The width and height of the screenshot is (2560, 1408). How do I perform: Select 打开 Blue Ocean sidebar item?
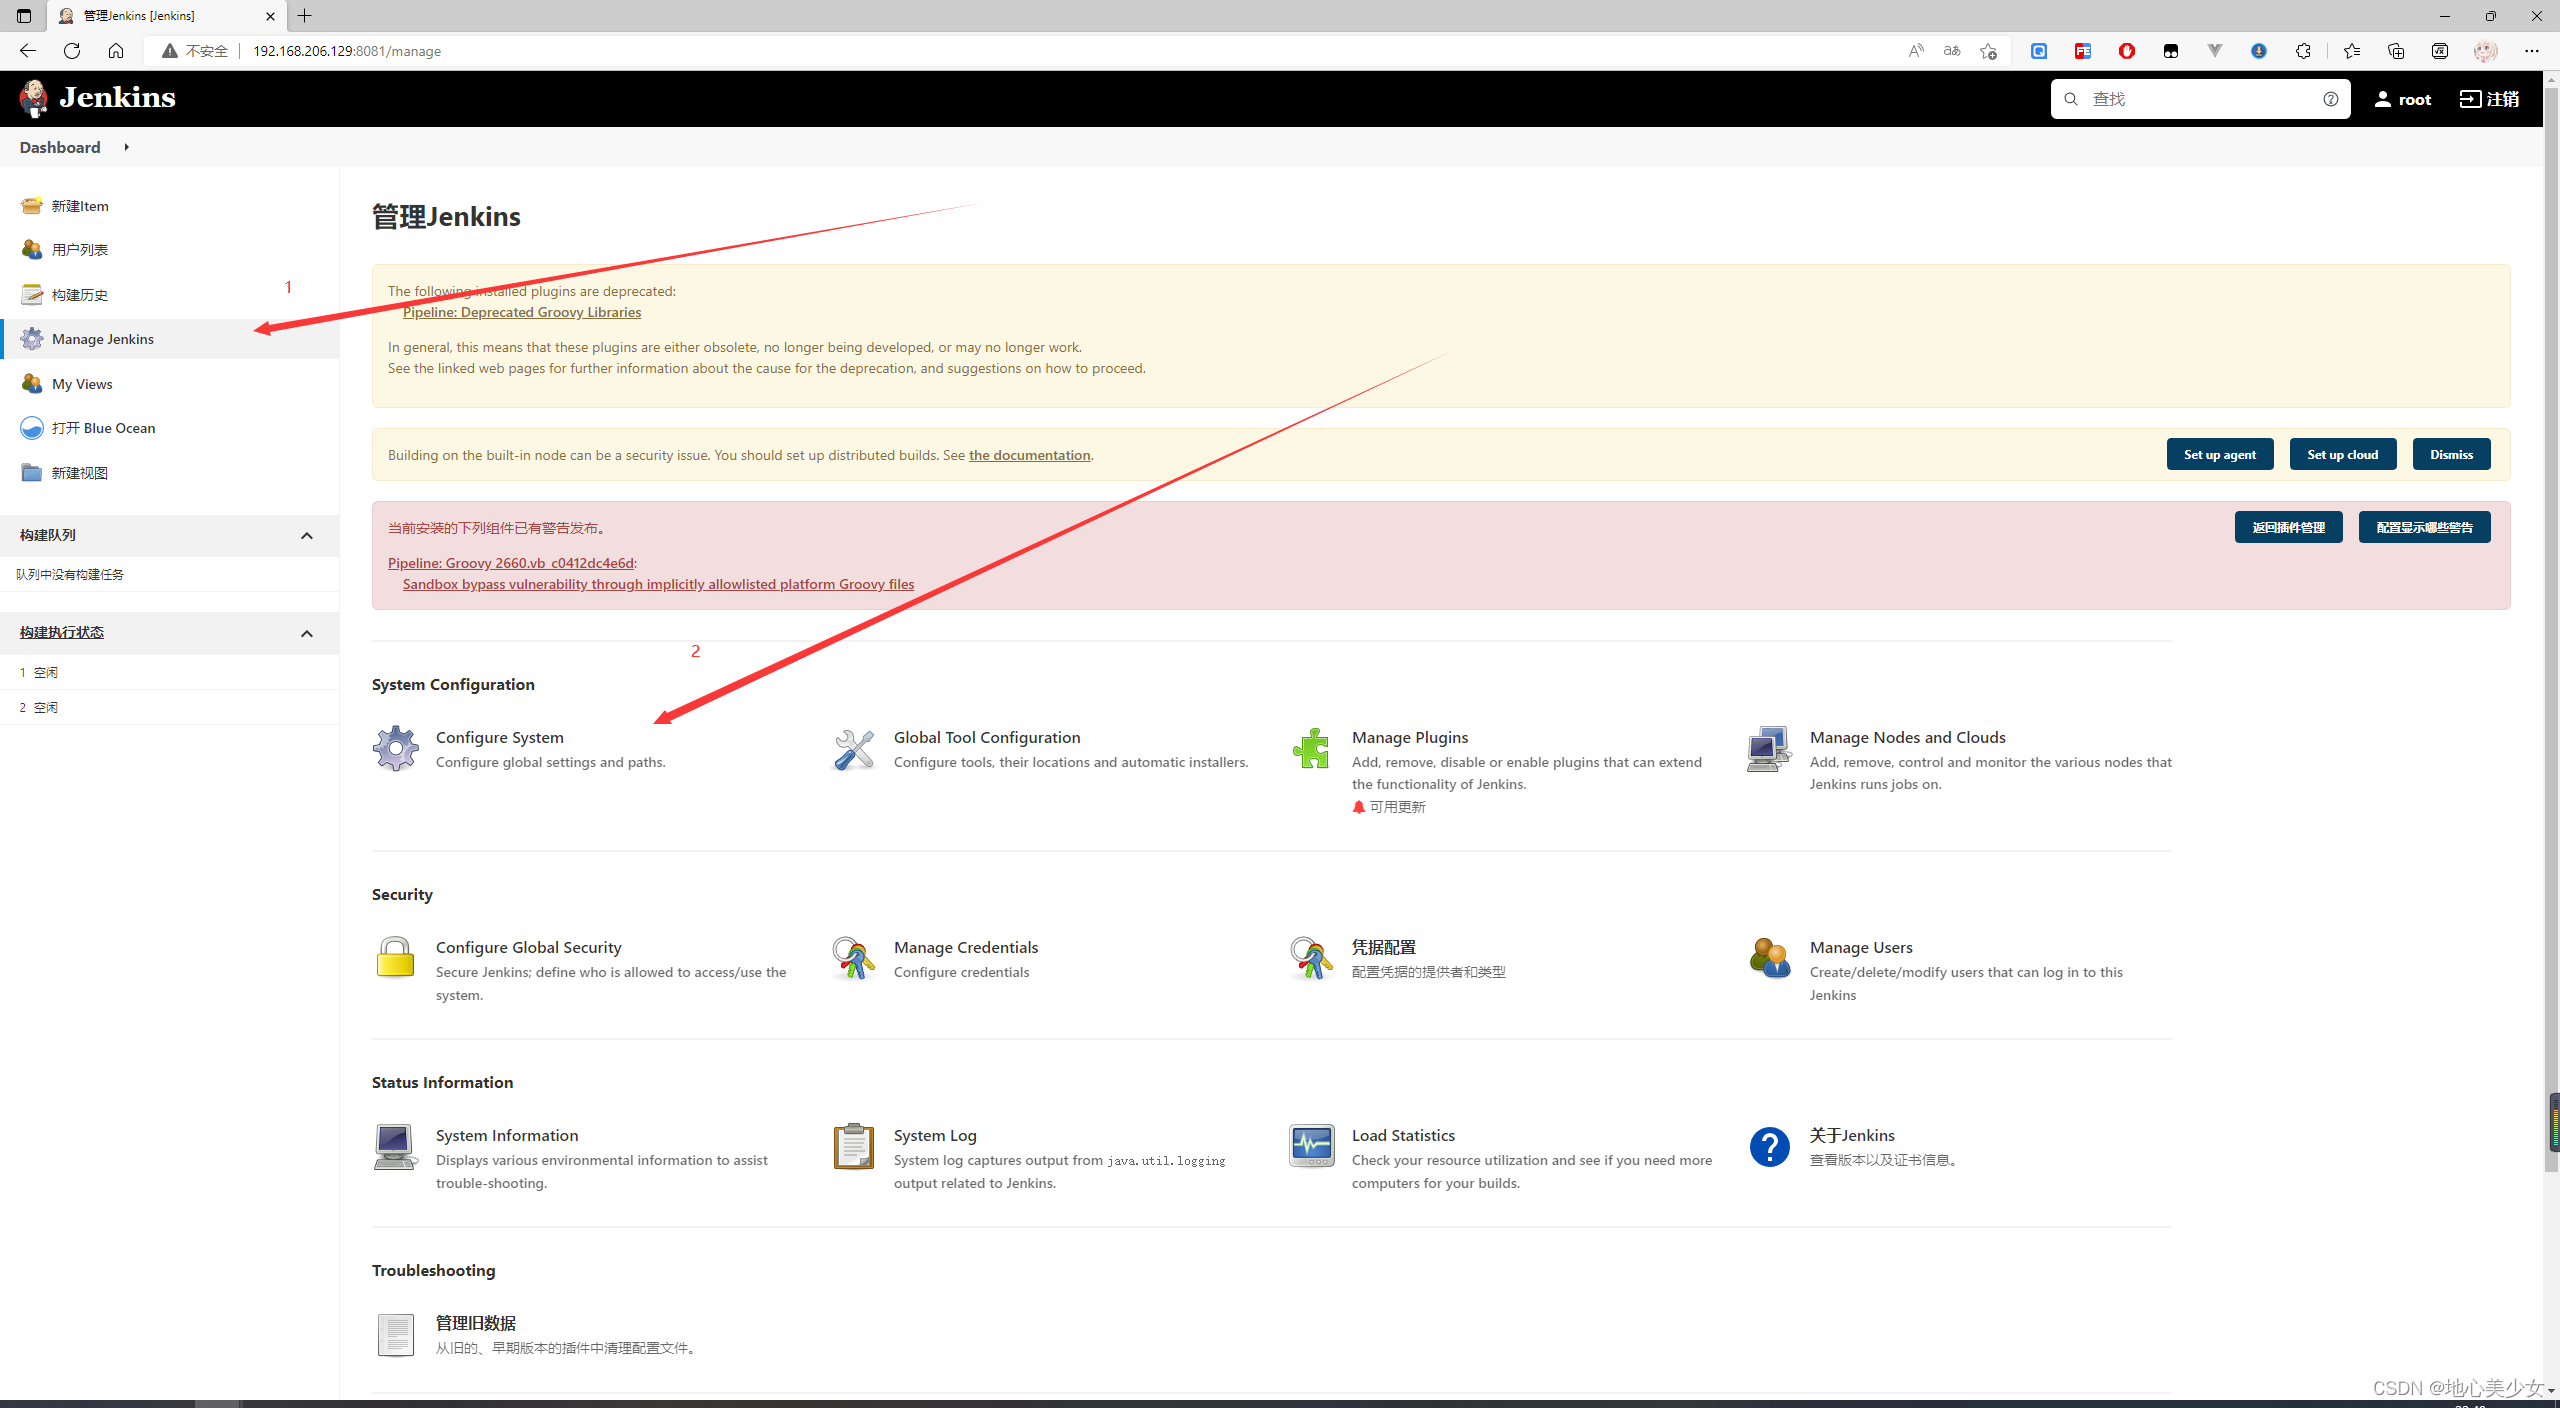(x=103, y=428)
